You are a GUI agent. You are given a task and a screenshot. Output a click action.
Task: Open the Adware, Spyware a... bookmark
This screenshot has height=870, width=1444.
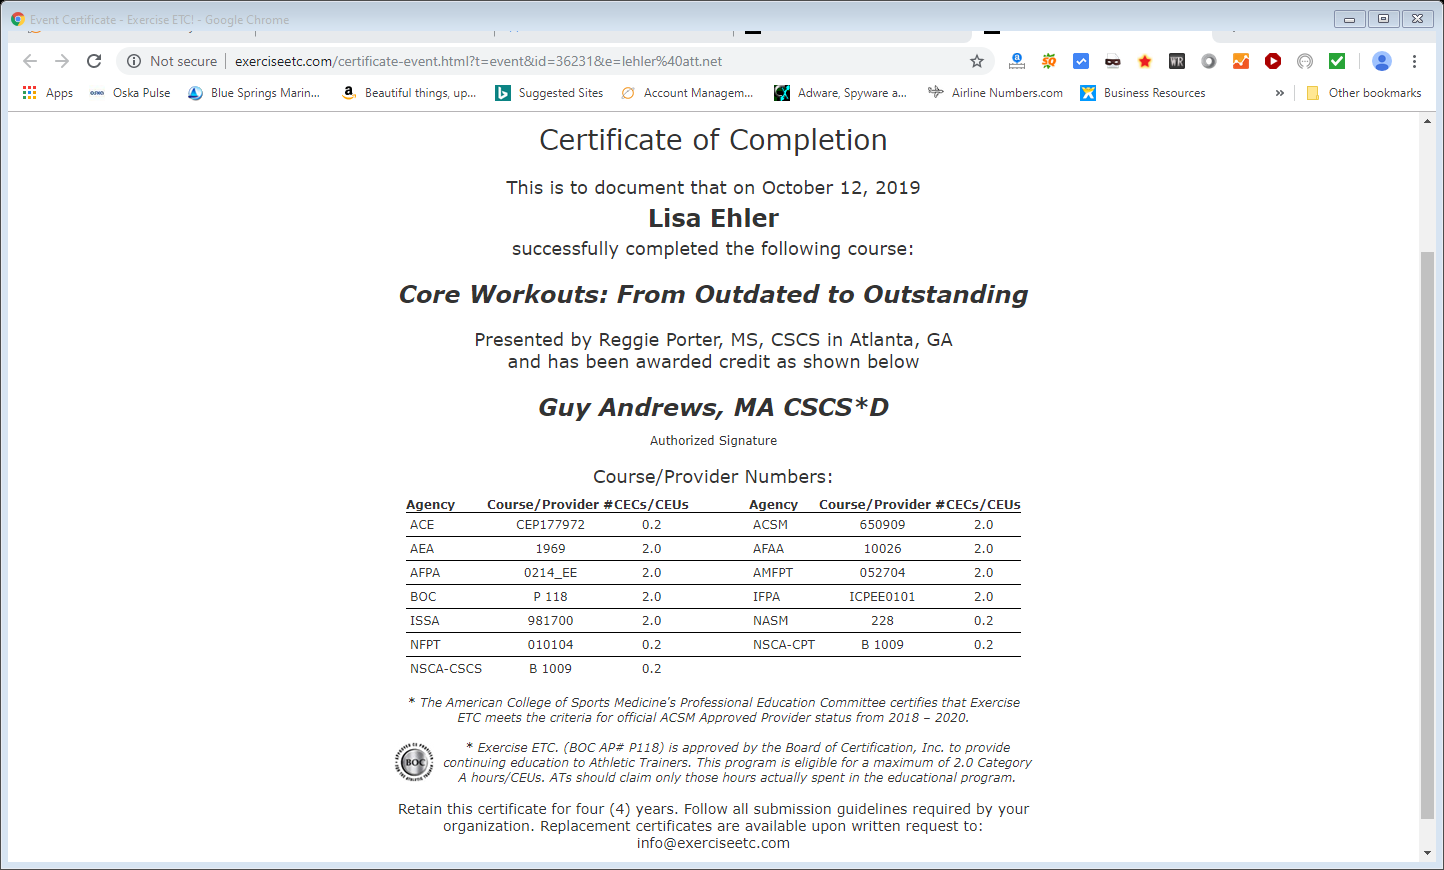[x=841, y=93]
